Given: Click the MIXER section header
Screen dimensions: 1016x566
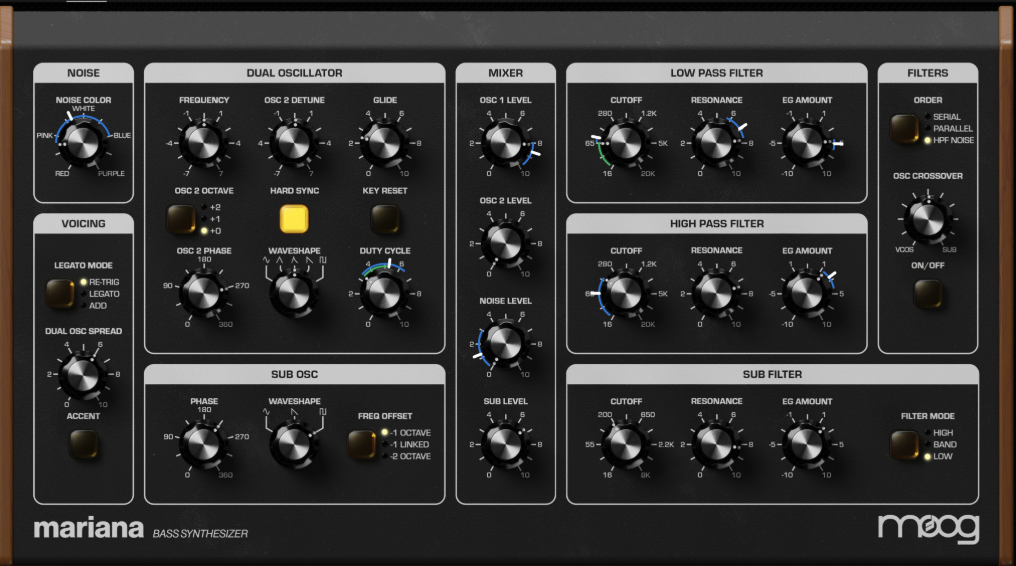Looking at the screenshot, I should pos(505,73).
